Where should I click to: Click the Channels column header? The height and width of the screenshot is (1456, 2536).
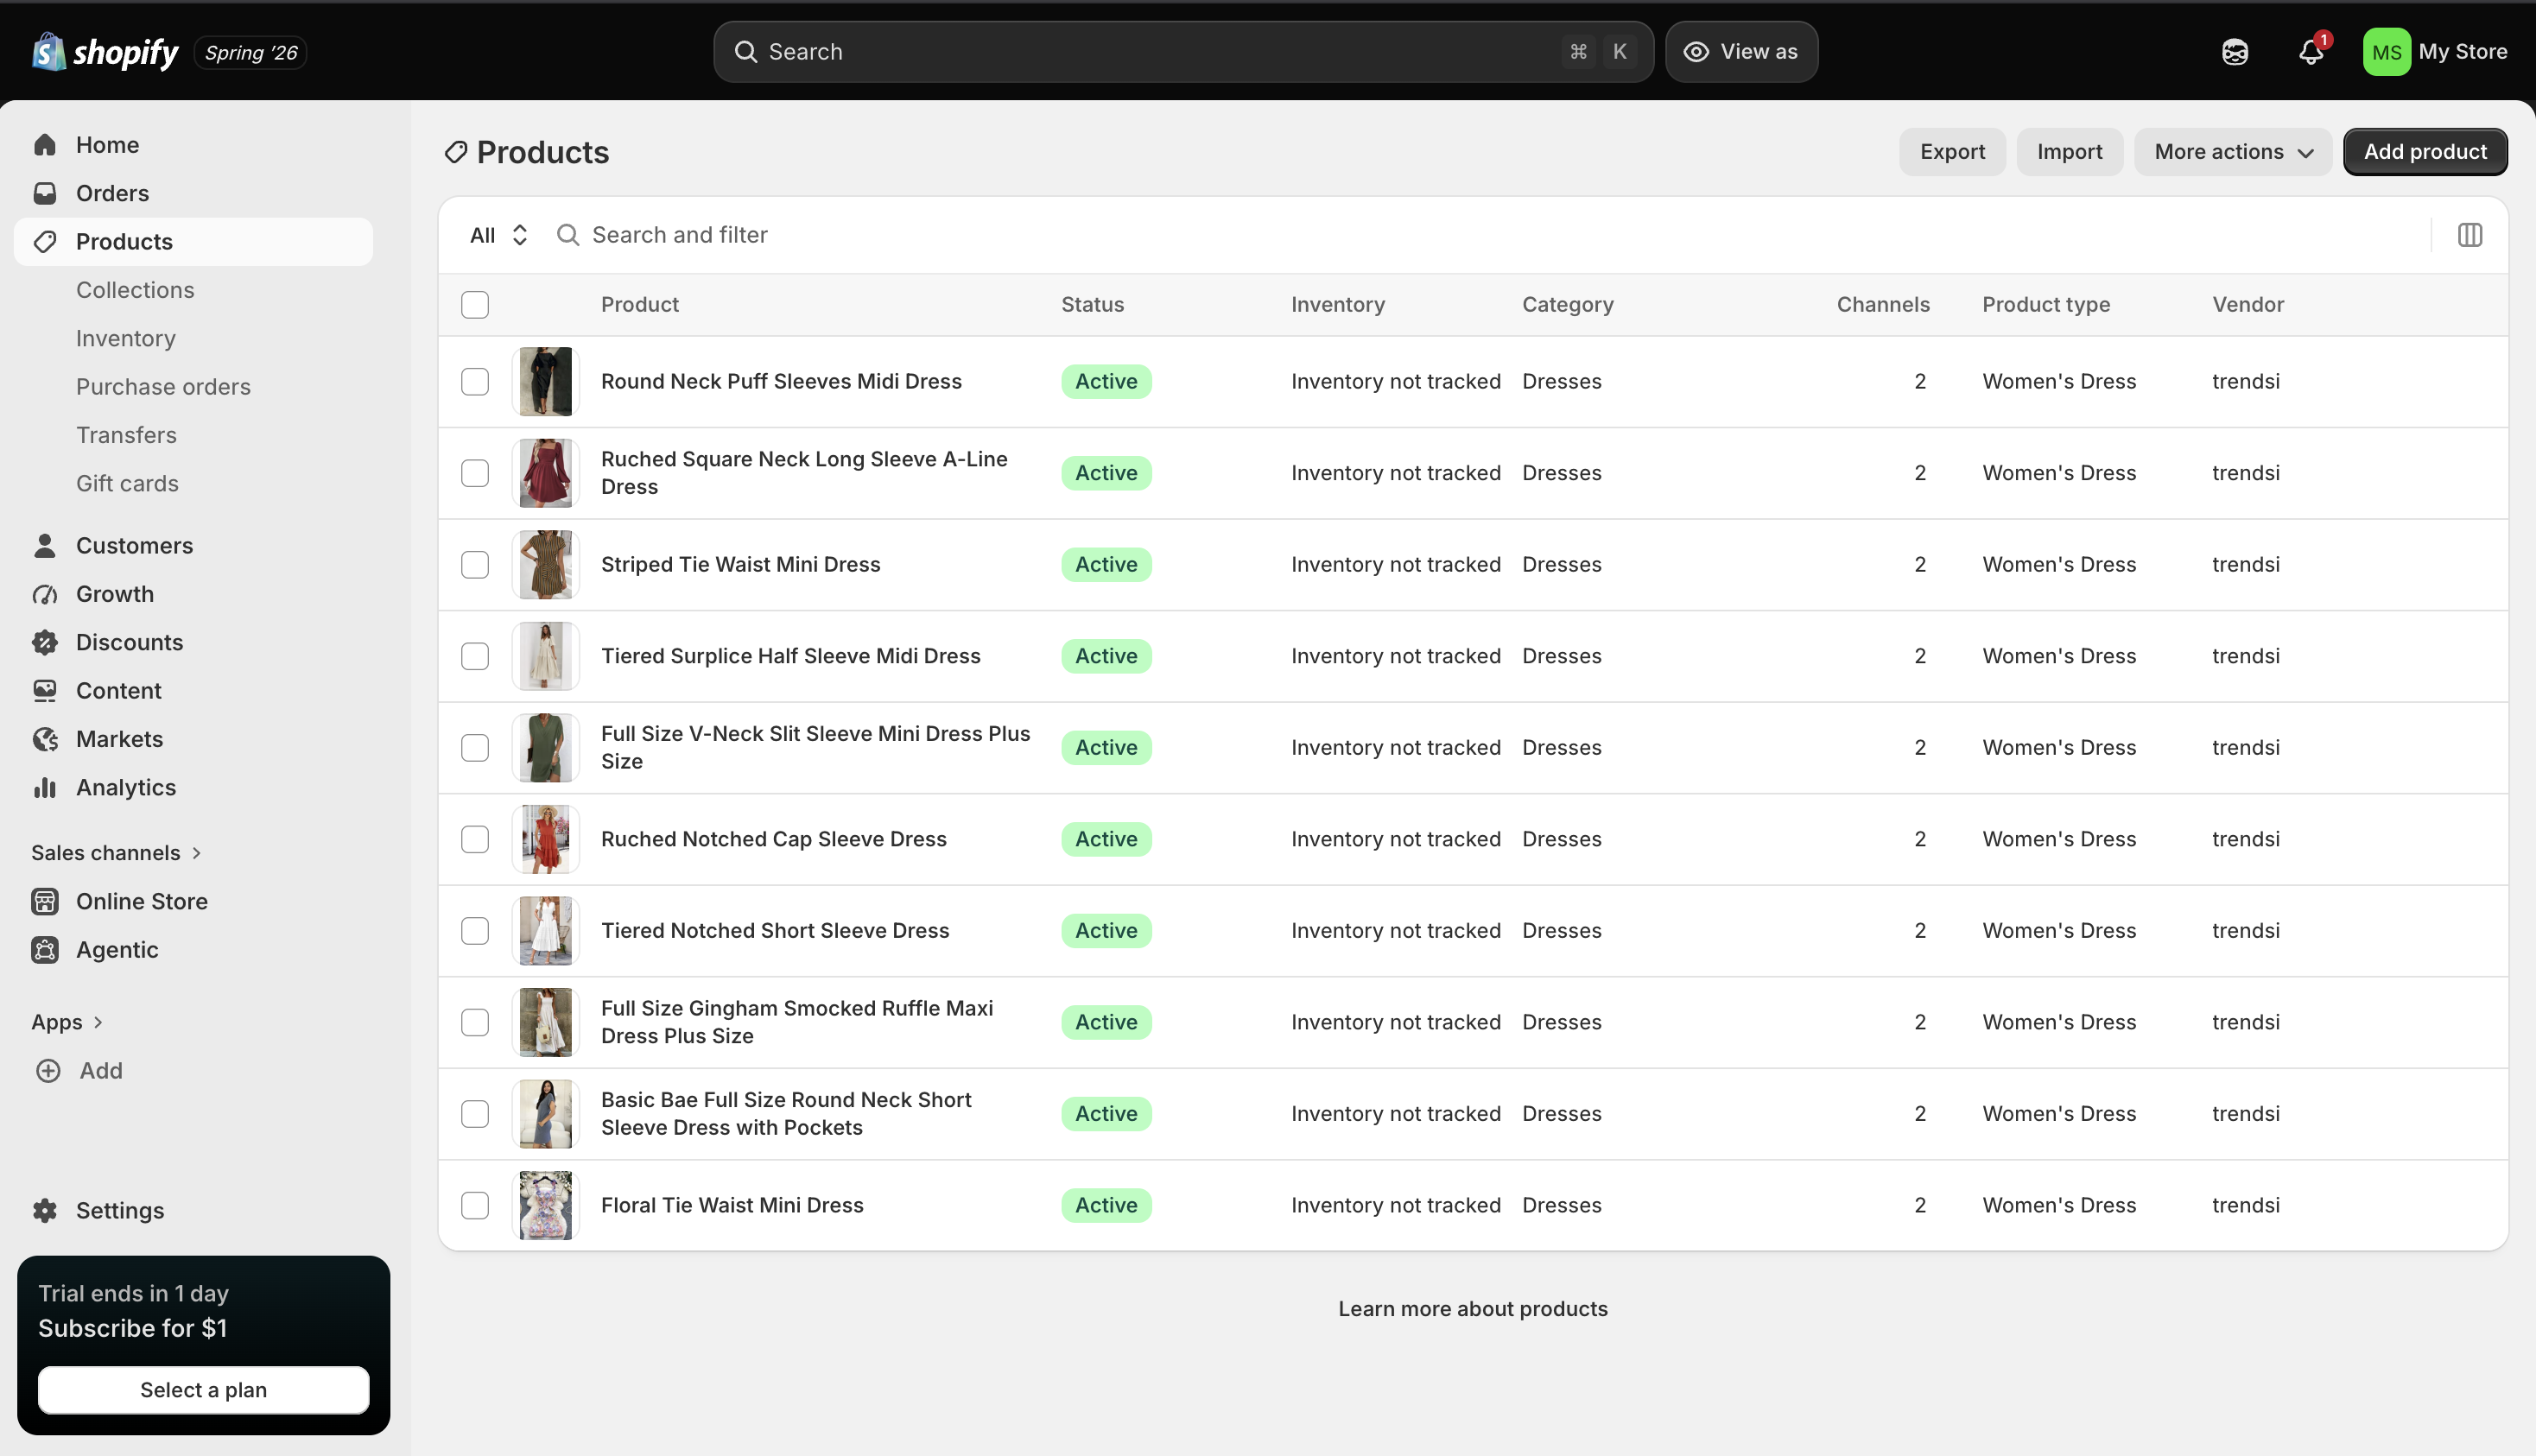tap(1882, 304)
